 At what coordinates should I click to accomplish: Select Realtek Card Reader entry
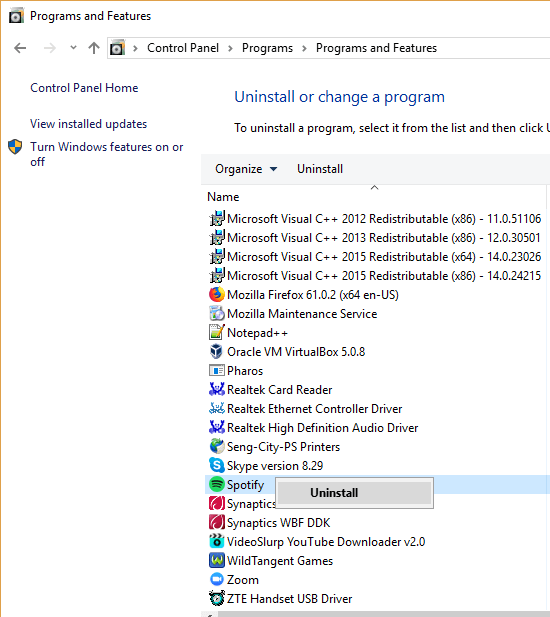pyautogui.click(x=280, y=390)
